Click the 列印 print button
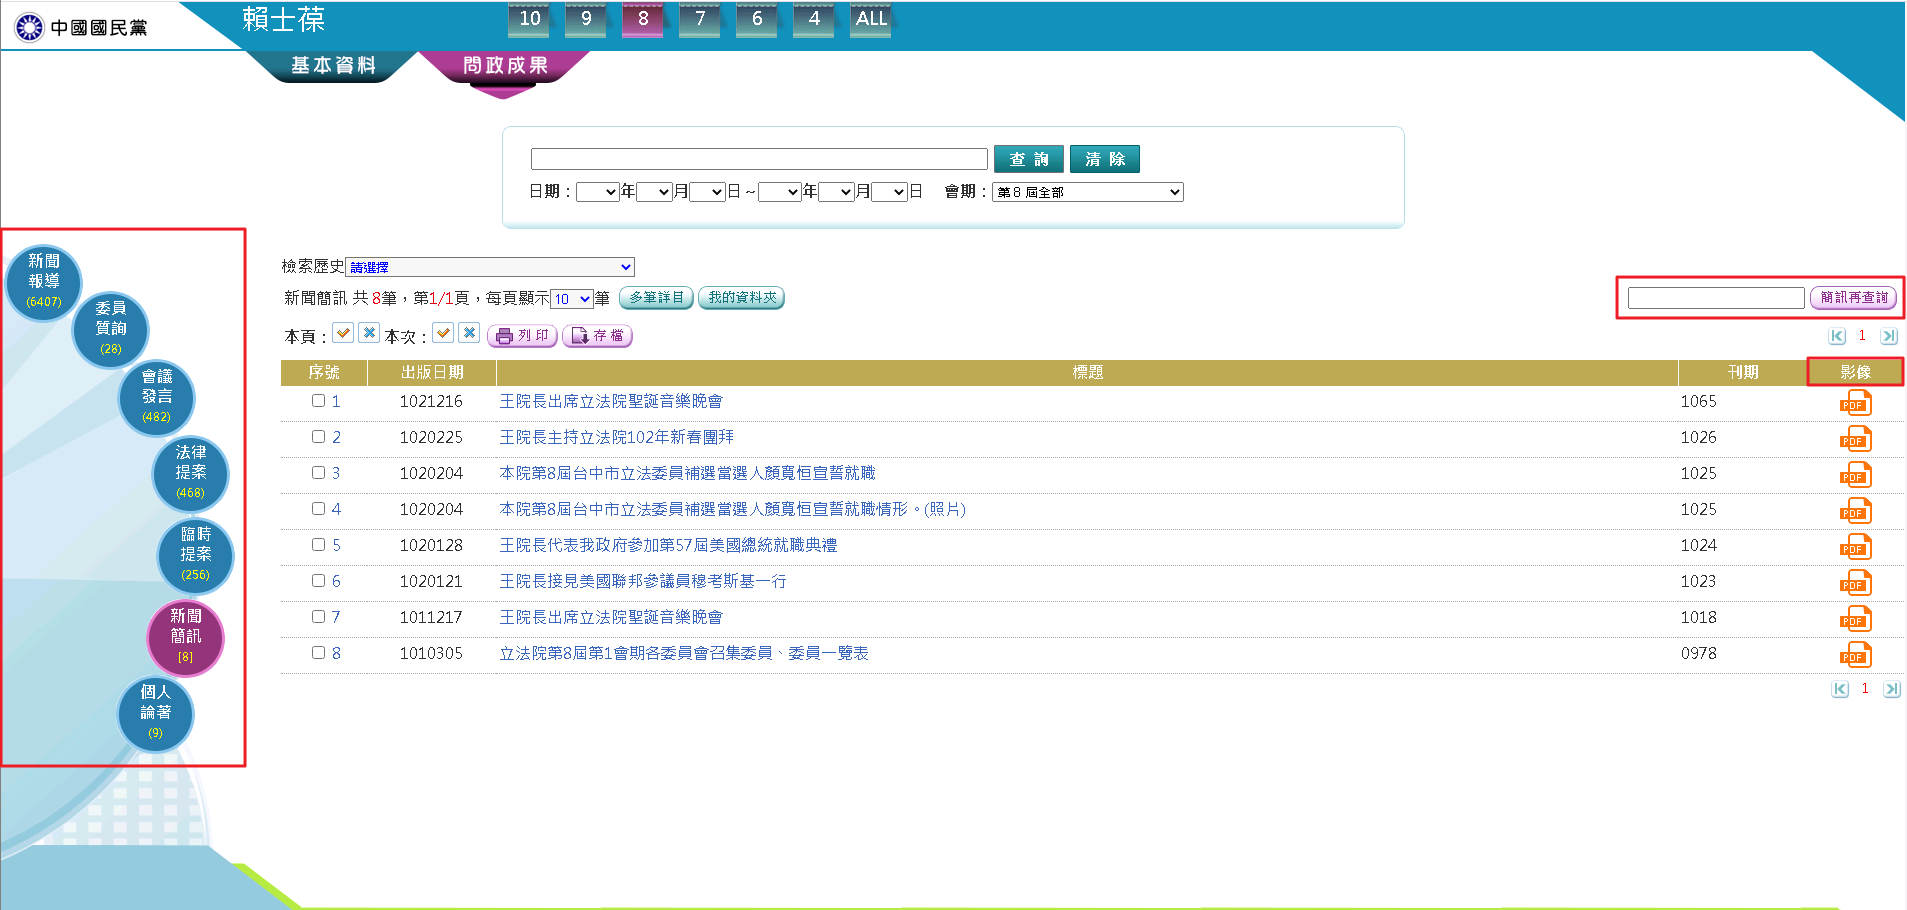This screenshot has width=1907, height=910. (x=522, y=336)
